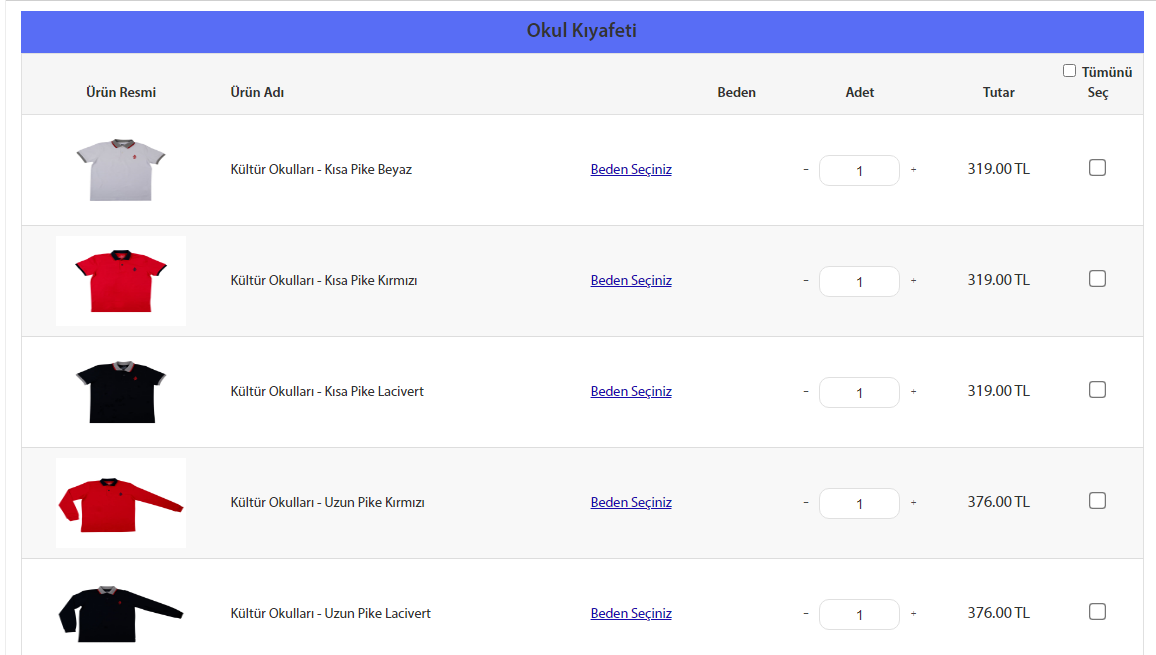
Task: Open Beden Seçiniz for Kısa Pike Kırmızı
Action: tap(631, 280)
